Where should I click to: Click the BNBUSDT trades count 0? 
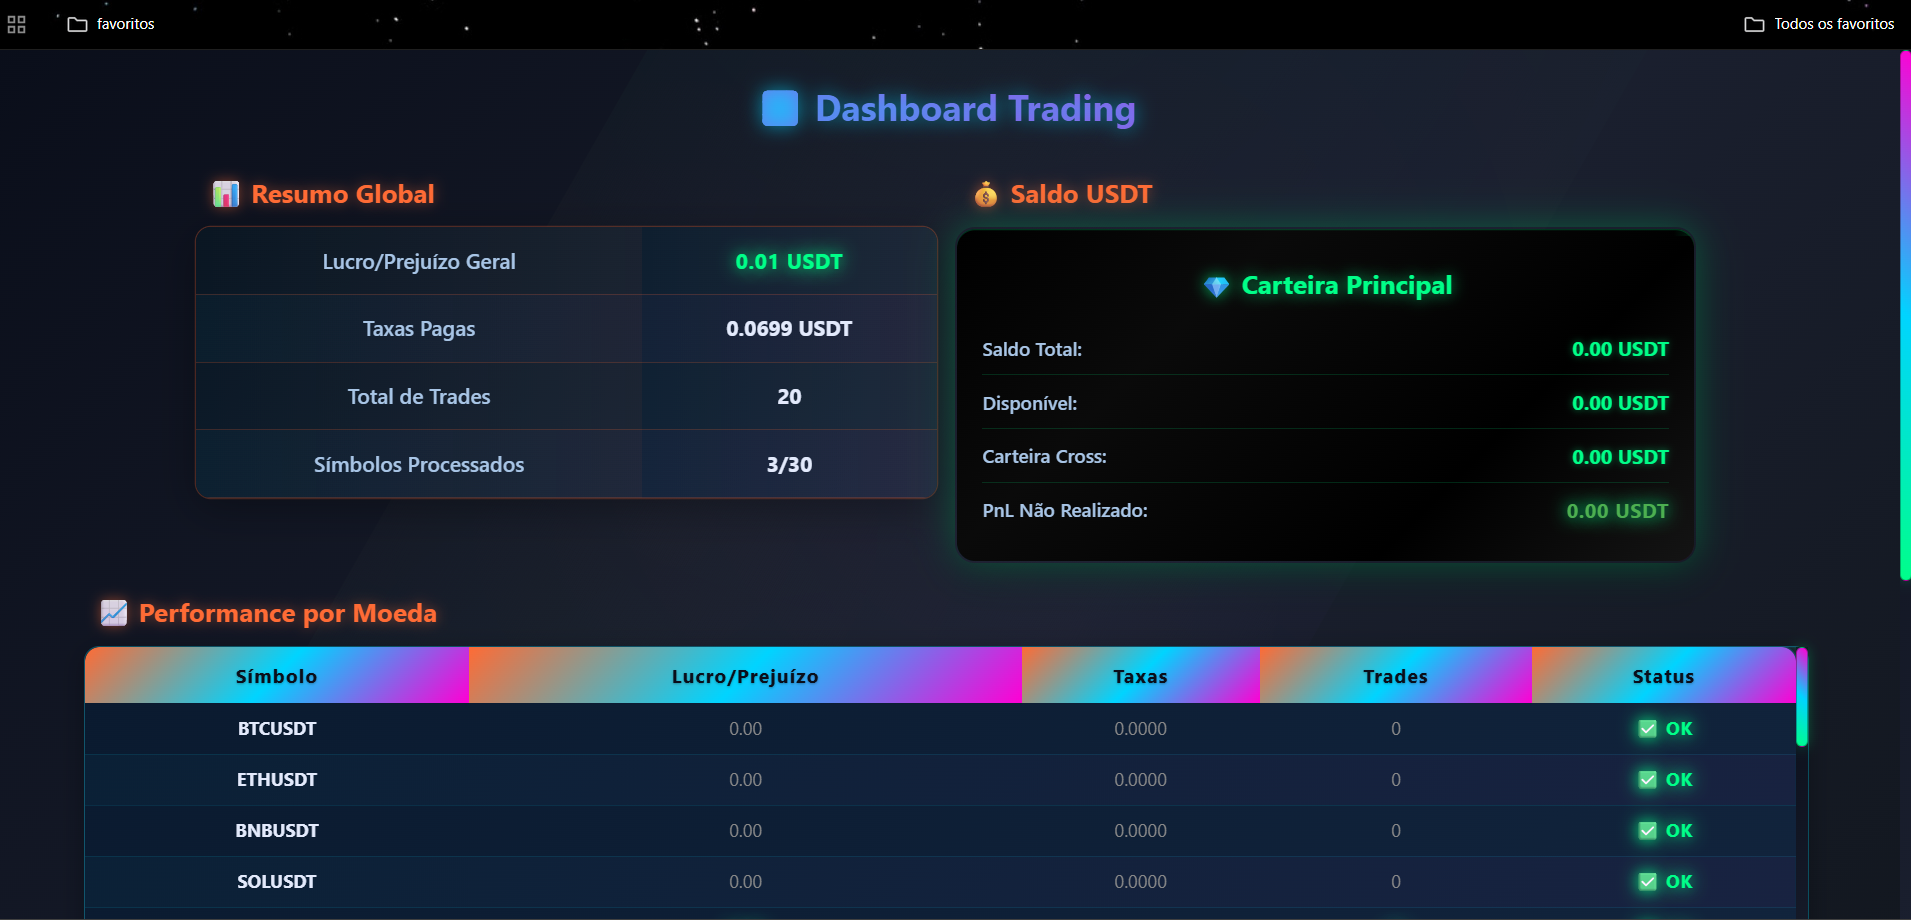pyautogui.click(x=1396, y=831)
